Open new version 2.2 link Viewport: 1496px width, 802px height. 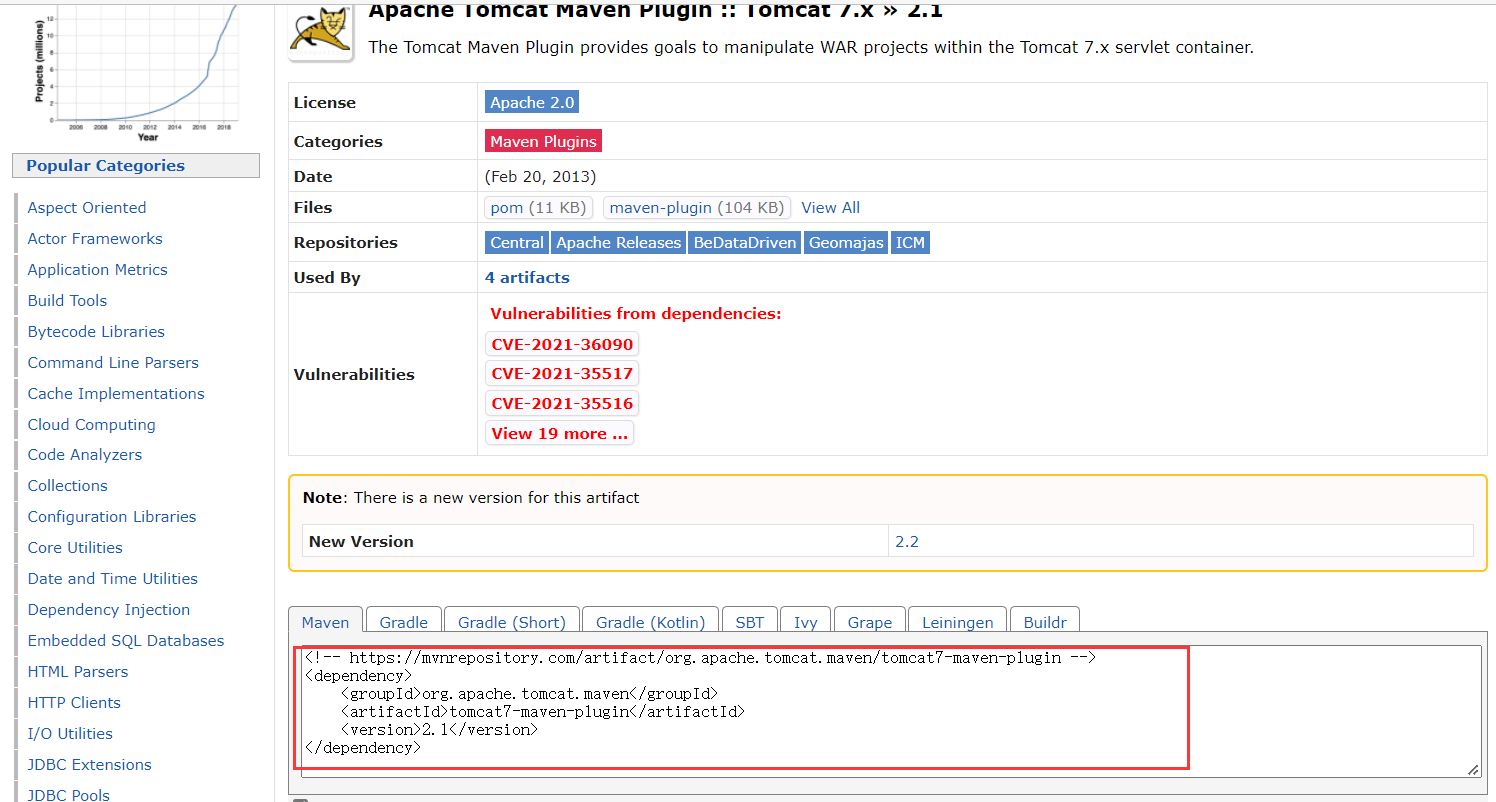(906, 541)
